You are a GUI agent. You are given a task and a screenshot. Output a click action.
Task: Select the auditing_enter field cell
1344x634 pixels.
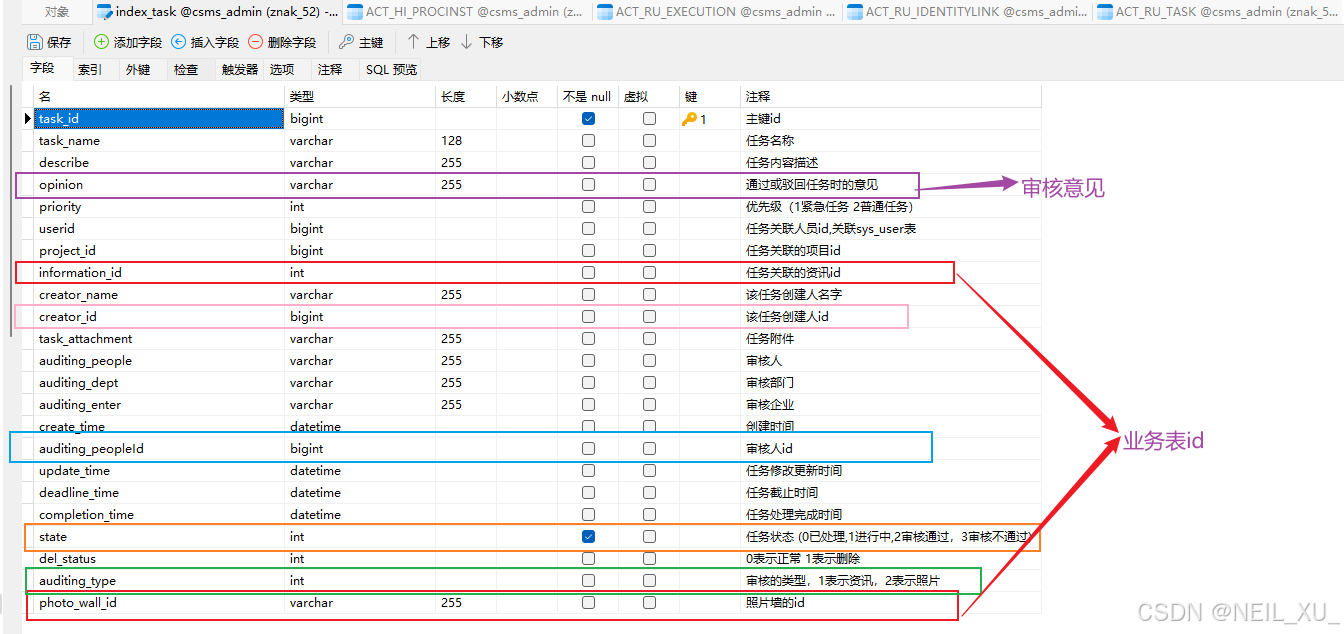[159, 404]
